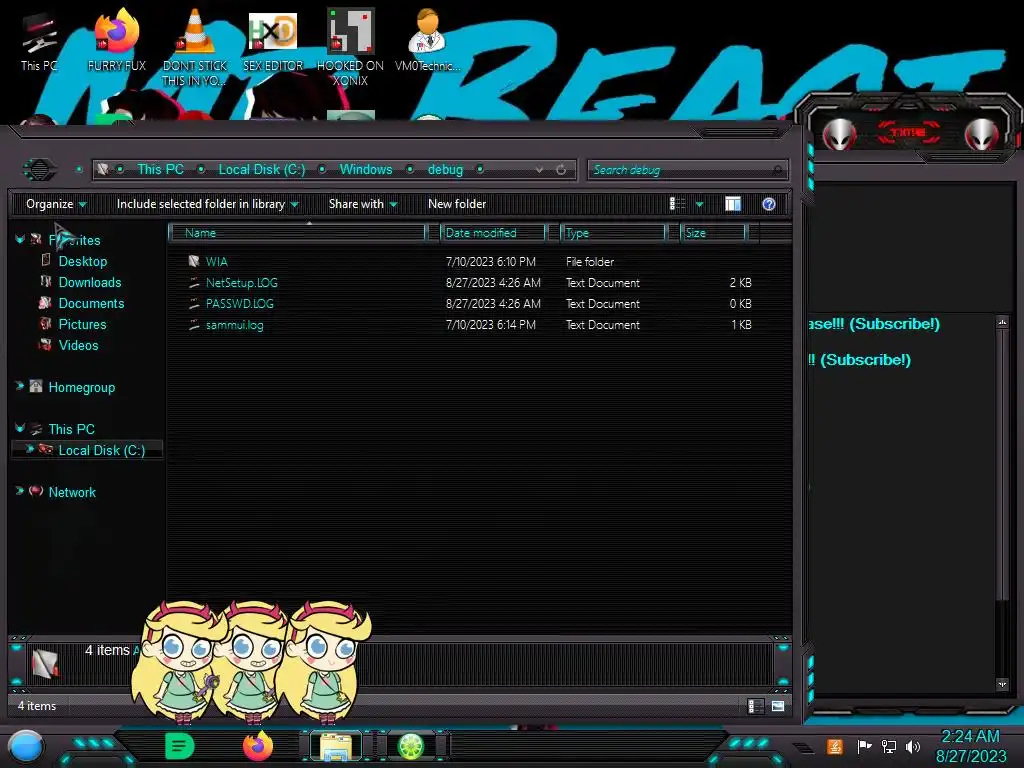The width and height of the screenshot is (1024, 768).
Task: Open view options dropdown arrow
Action: pos(699,204)
